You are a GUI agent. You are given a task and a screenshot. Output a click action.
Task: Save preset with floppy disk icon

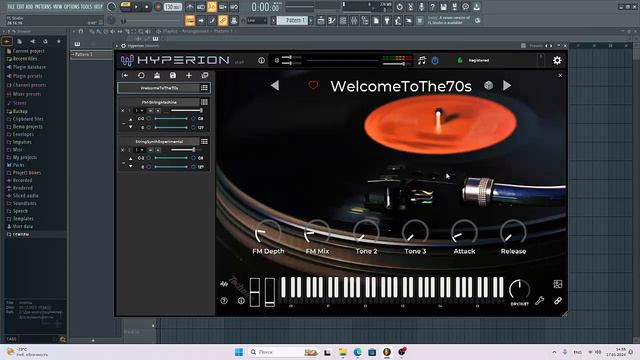pos(173,76)
